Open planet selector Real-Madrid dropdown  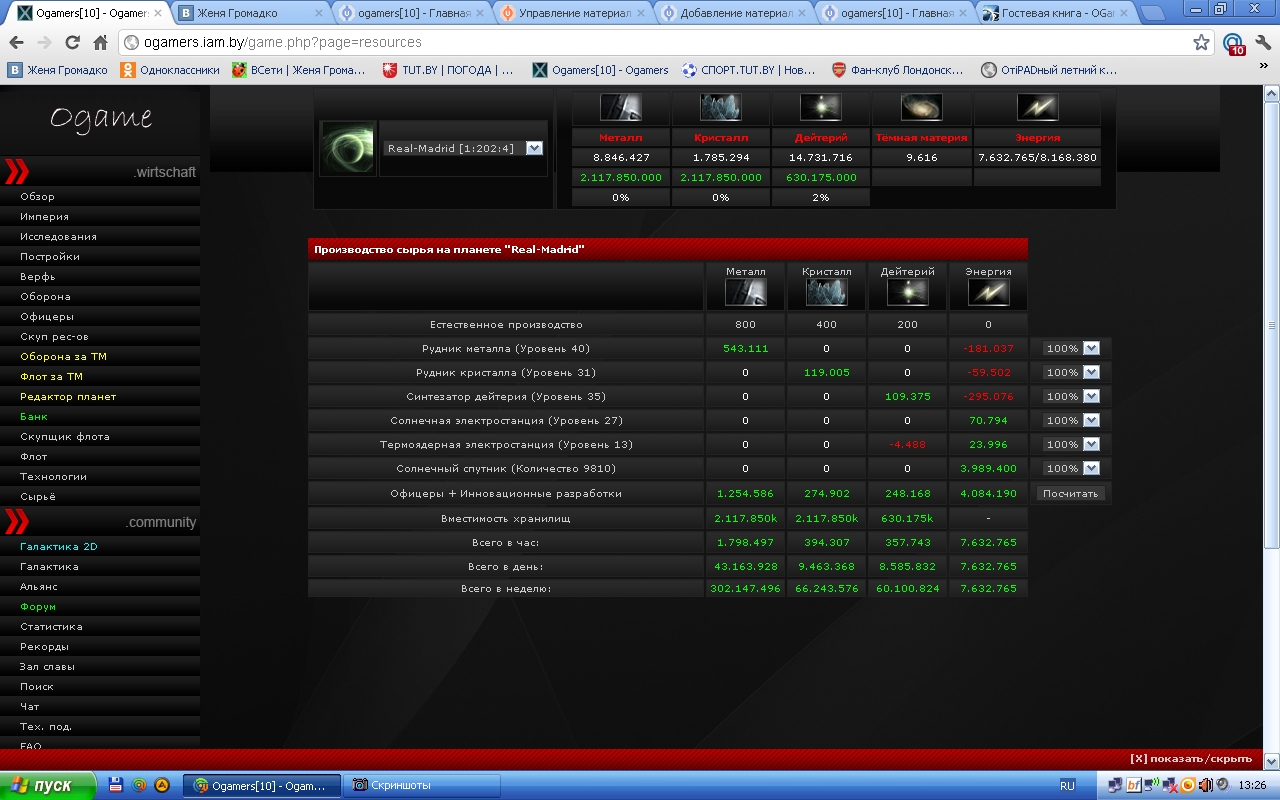(x=534, y=148)
